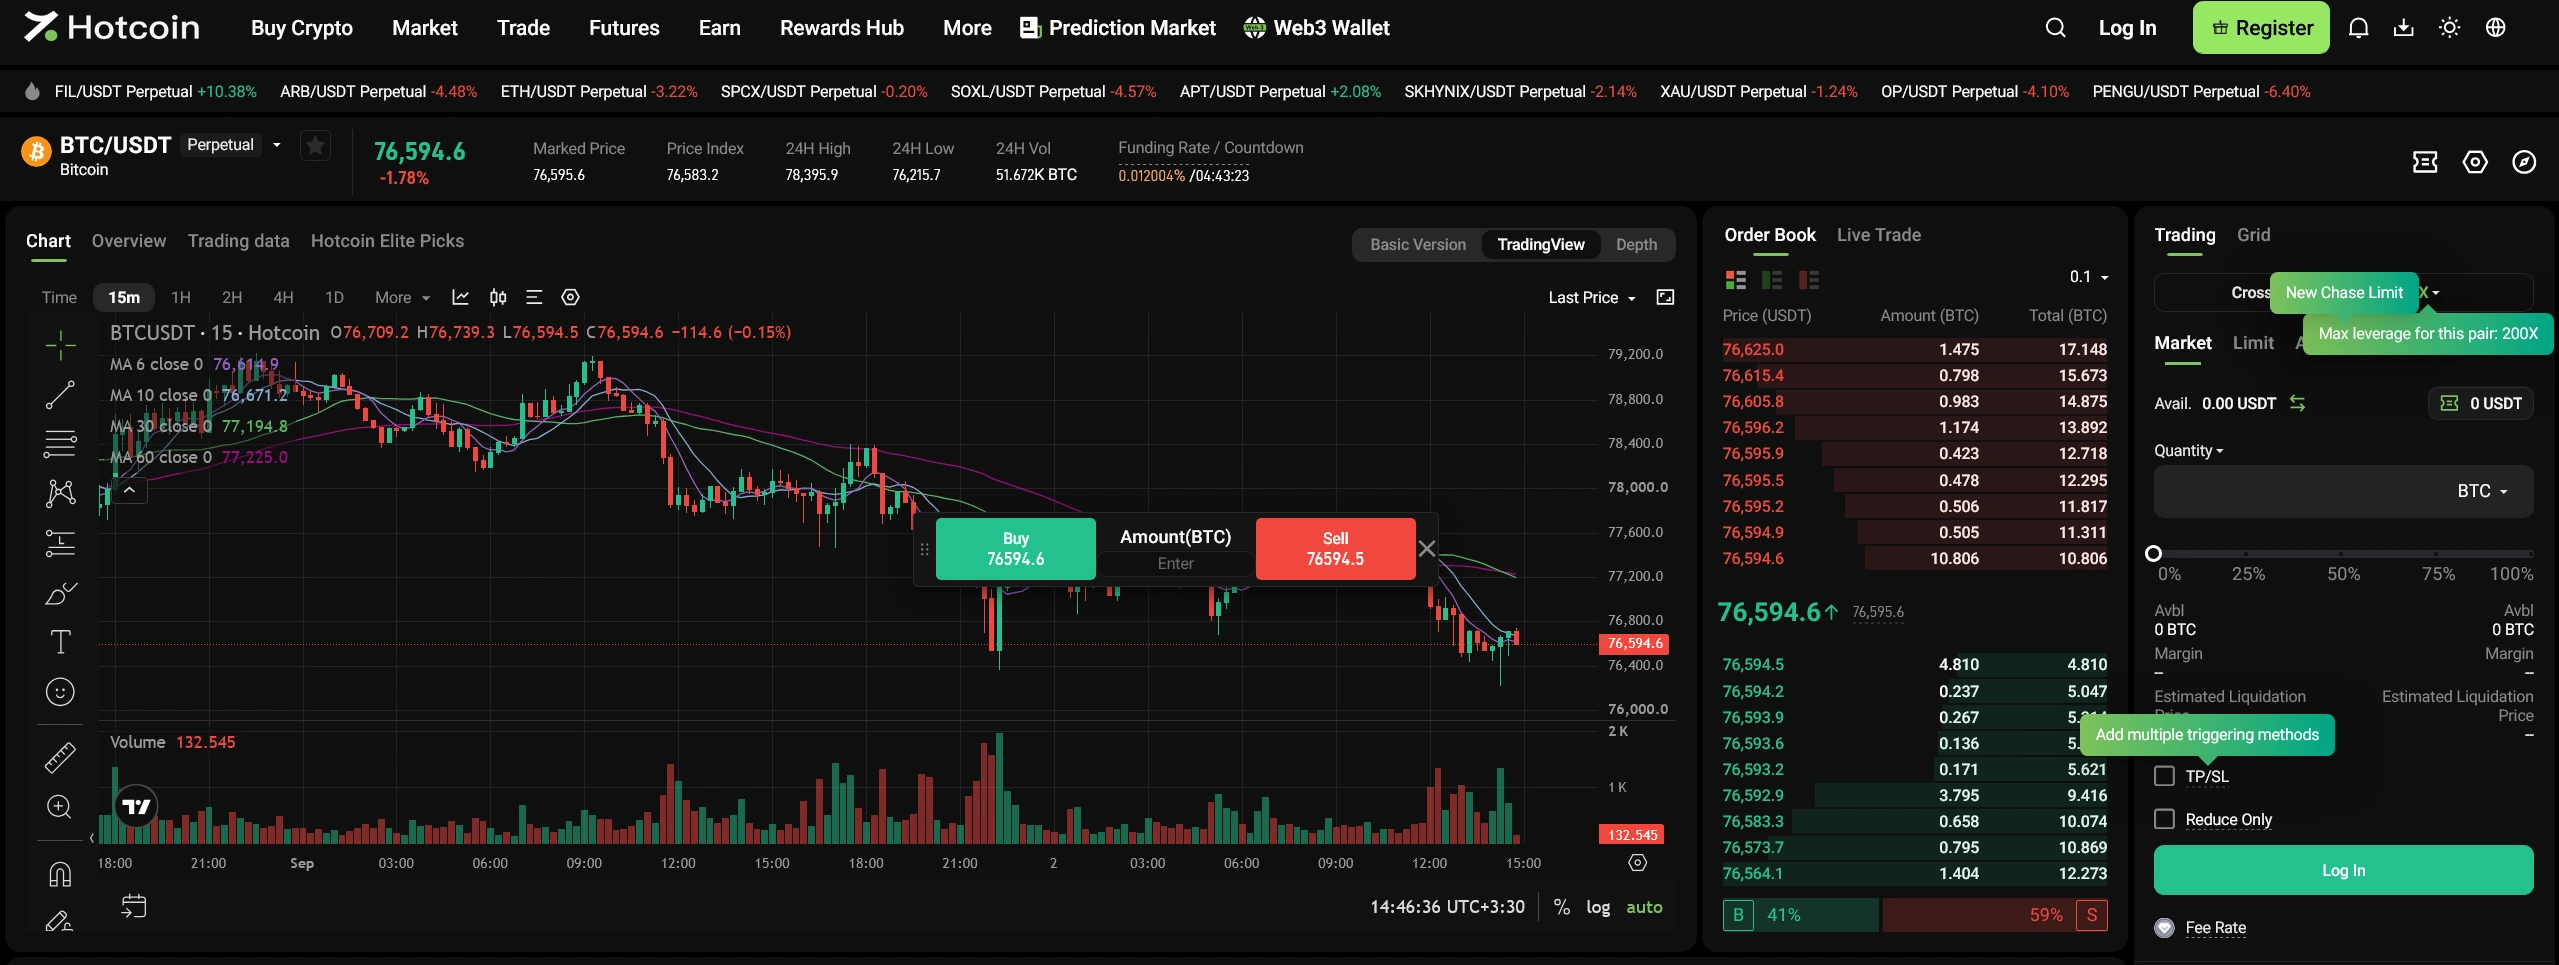Switch to the Live Trade tab
This screenshot has width=2559, height=965.
[x=1878, y=235]
